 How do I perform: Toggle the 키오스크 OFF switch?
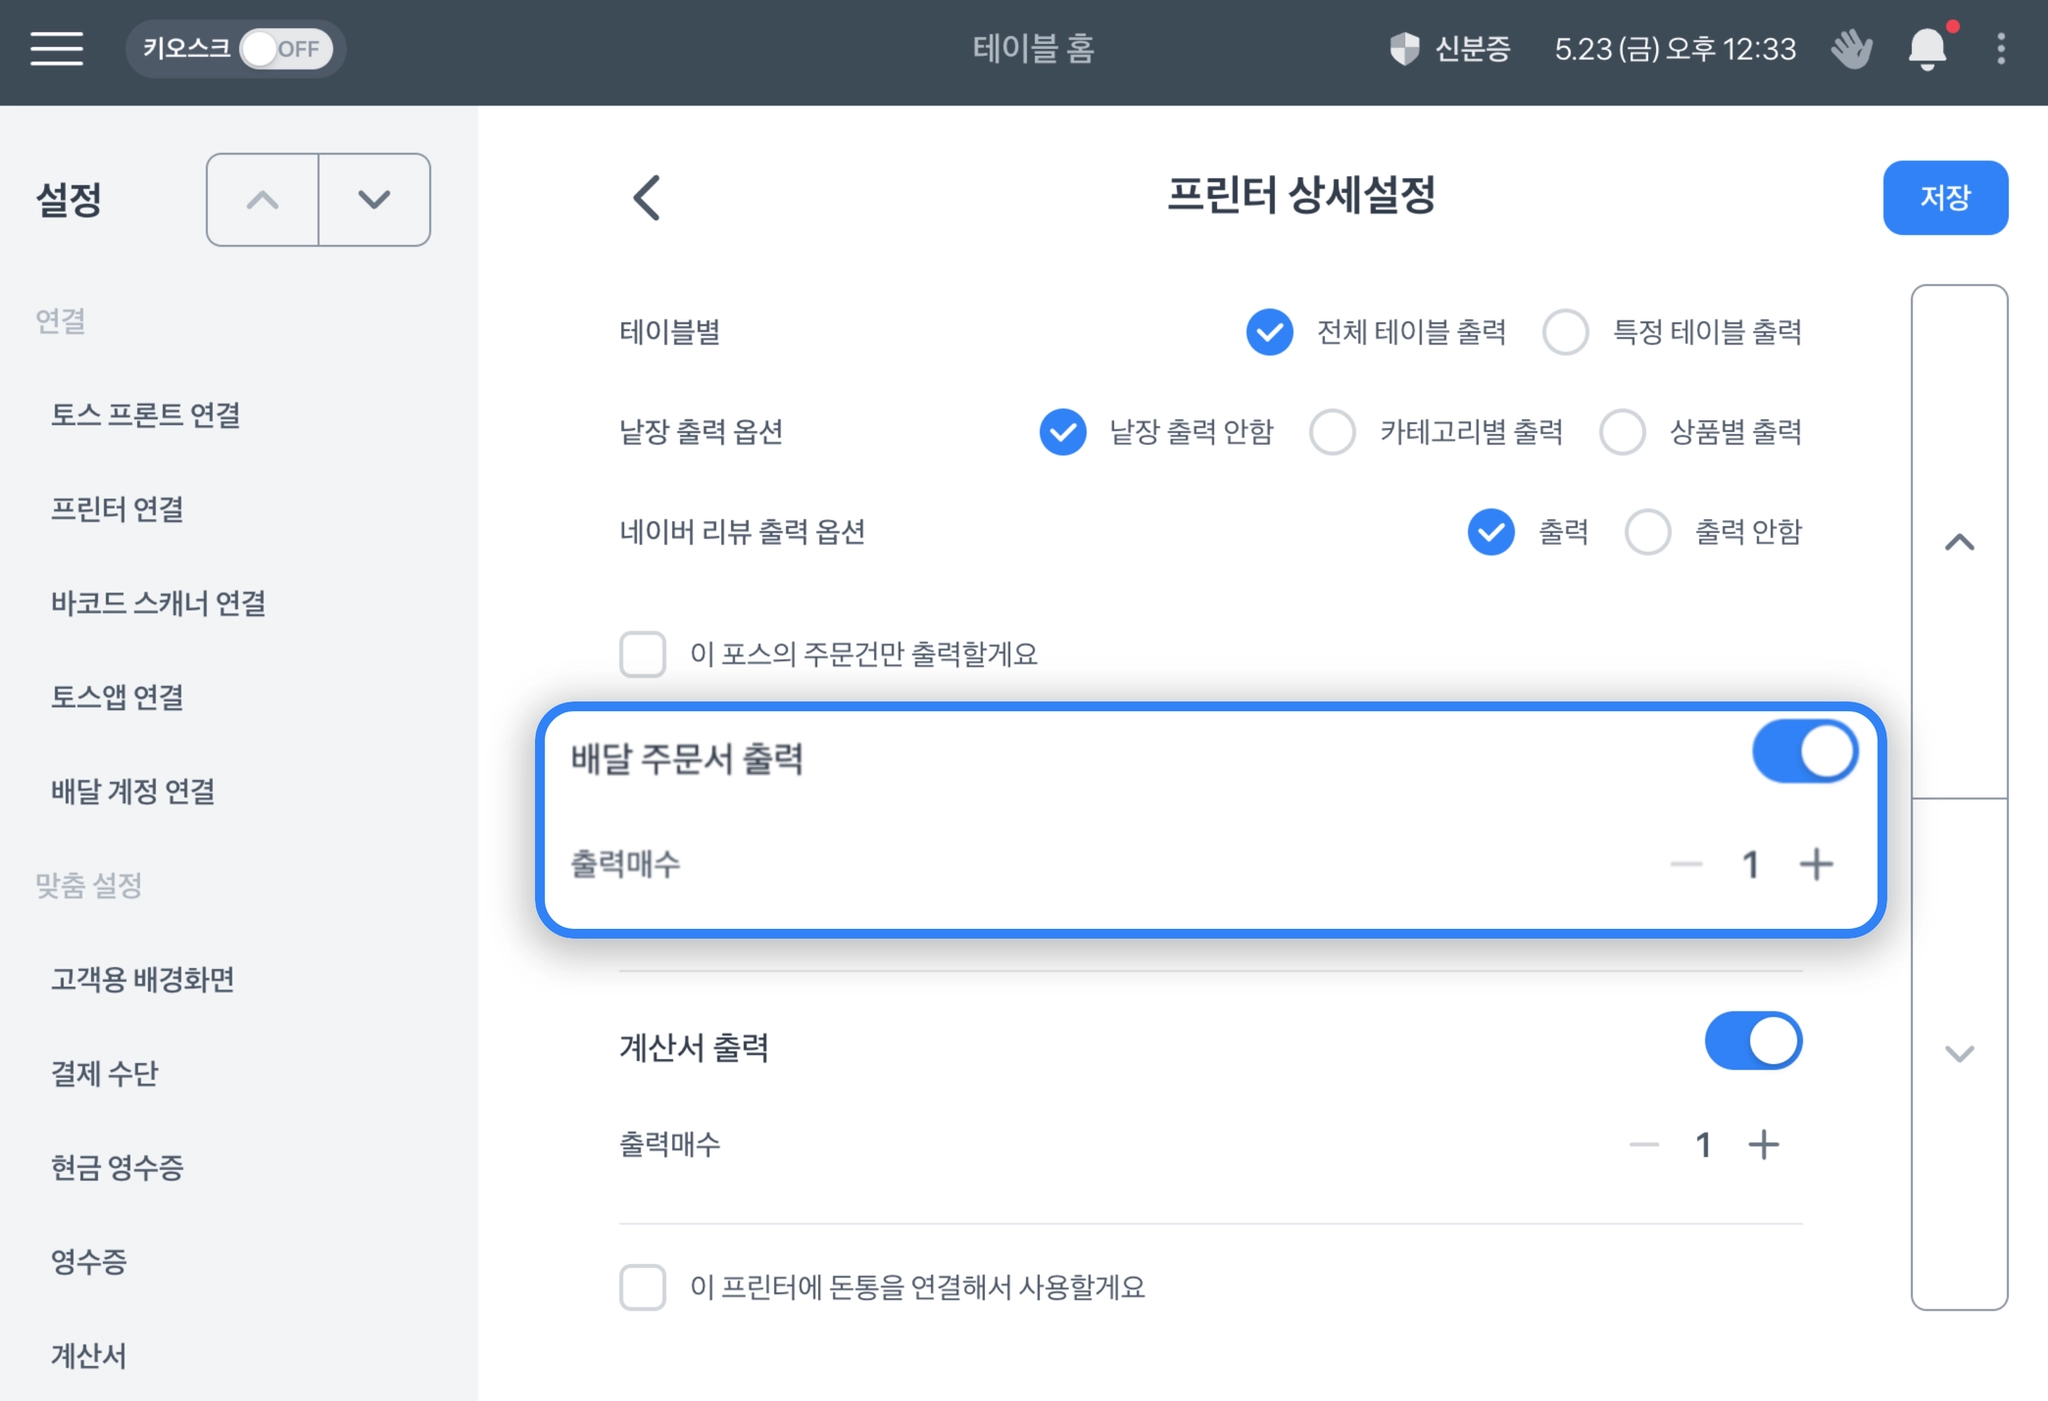(x=286, y=48)
